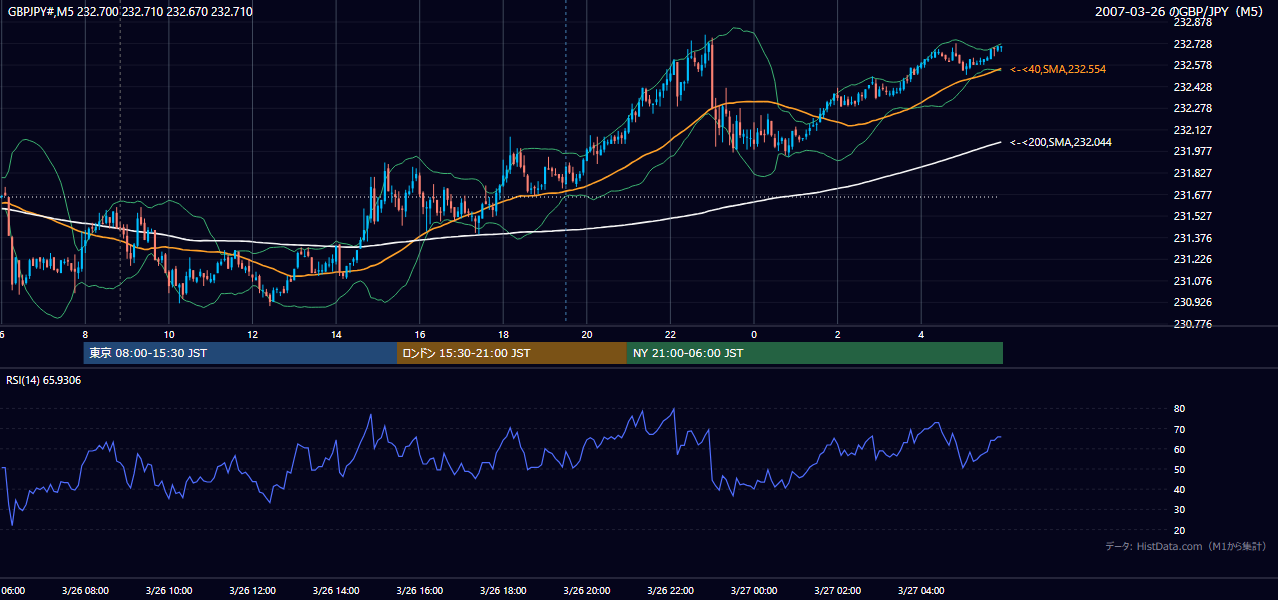
Task: Click the 3/27 04:00 date axis label
Action: pyautogui.click(x=920, y=590)
